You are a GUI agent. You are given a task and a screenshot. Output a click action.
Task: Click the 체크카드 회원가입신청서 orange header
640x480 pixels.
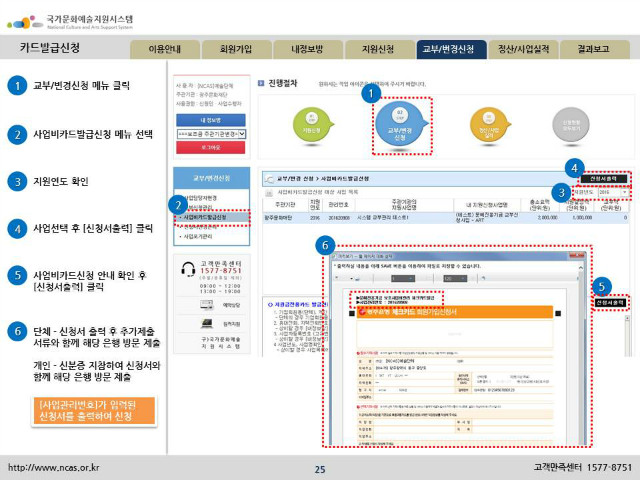click(454, 312)
